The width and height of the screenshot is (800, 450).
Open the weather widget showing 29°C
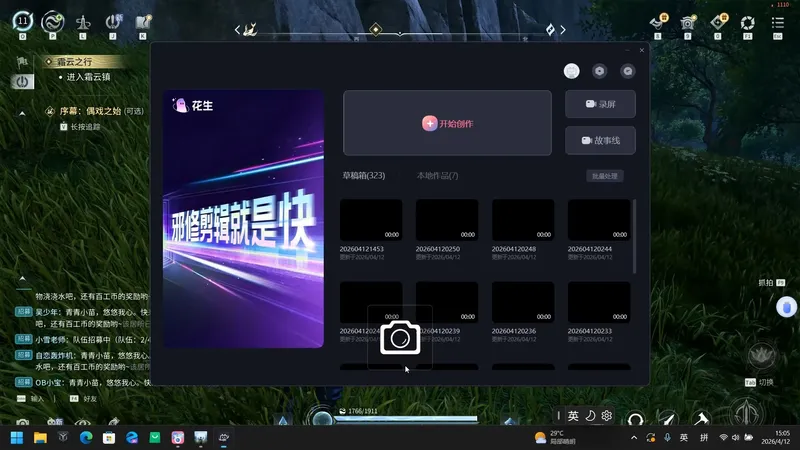[x=555, y=437]
